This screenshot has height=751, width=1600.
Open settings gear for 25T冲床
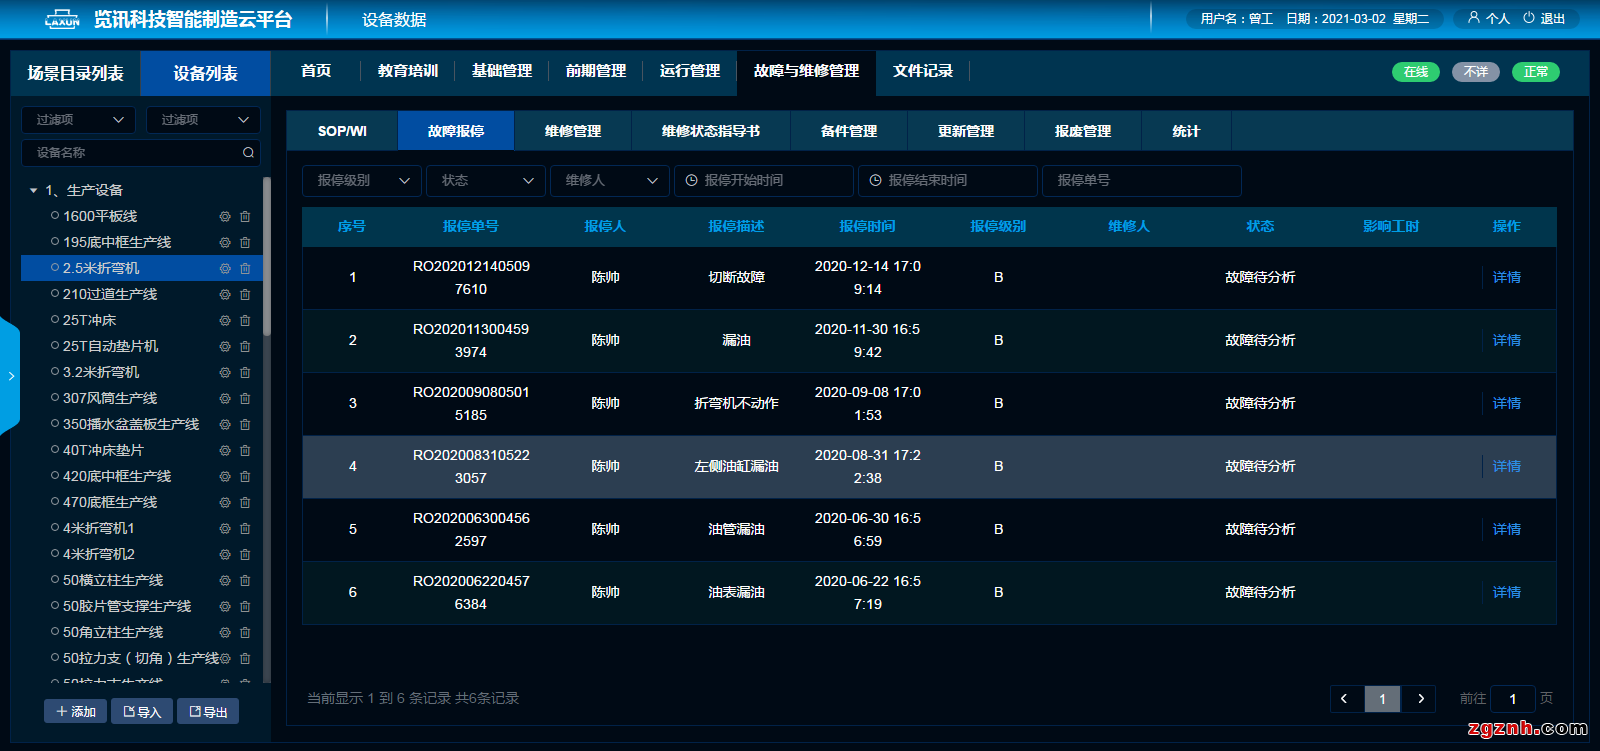tap(225, 320)
